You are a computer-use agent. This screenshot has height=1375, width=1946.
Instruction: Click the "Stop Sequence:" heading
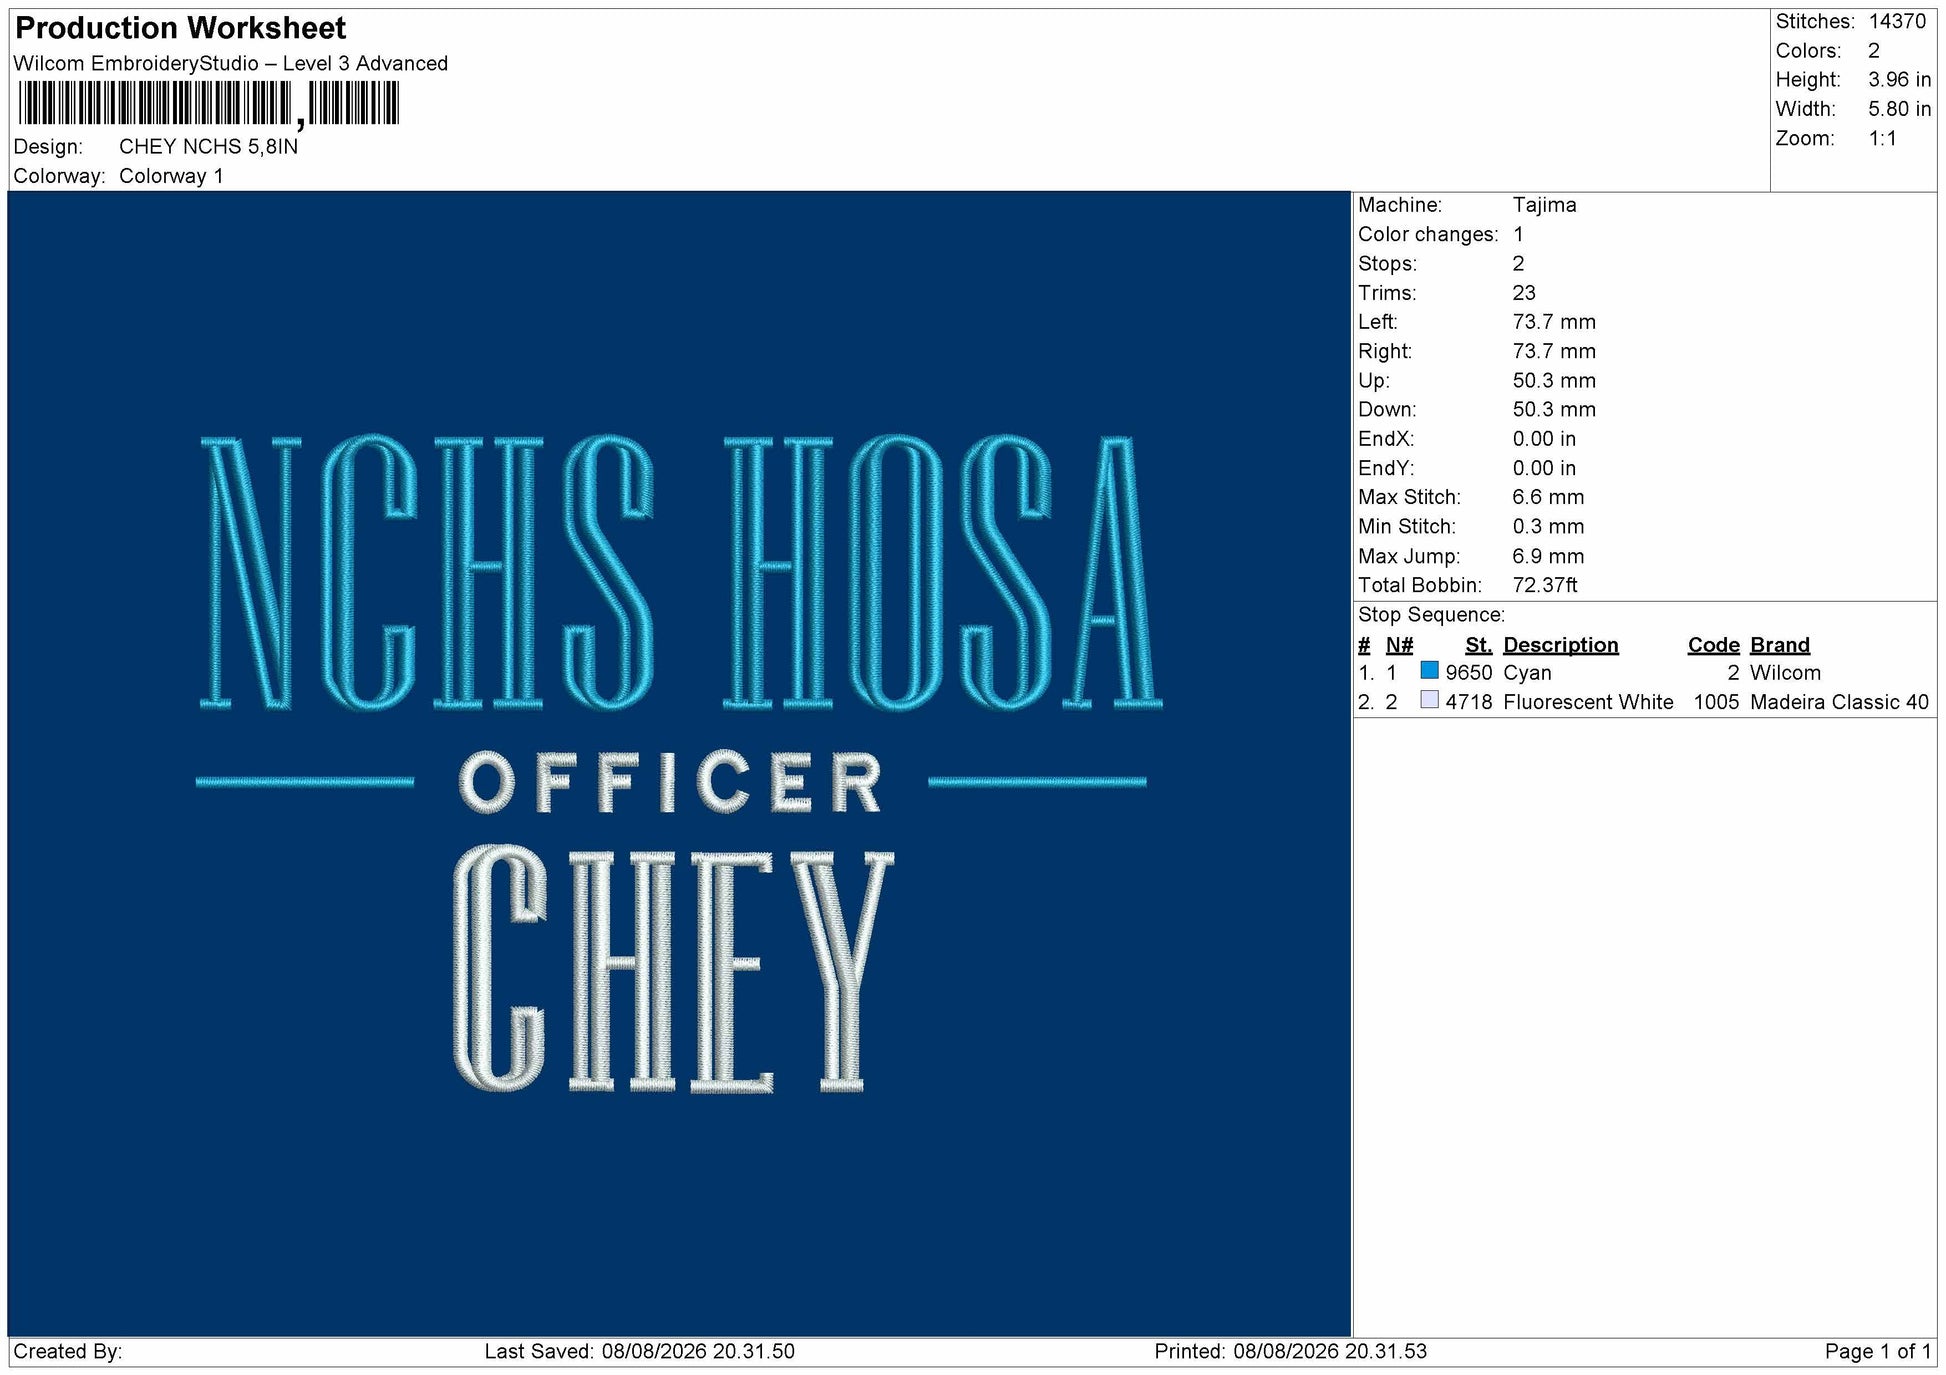[x=1431, y=615]
